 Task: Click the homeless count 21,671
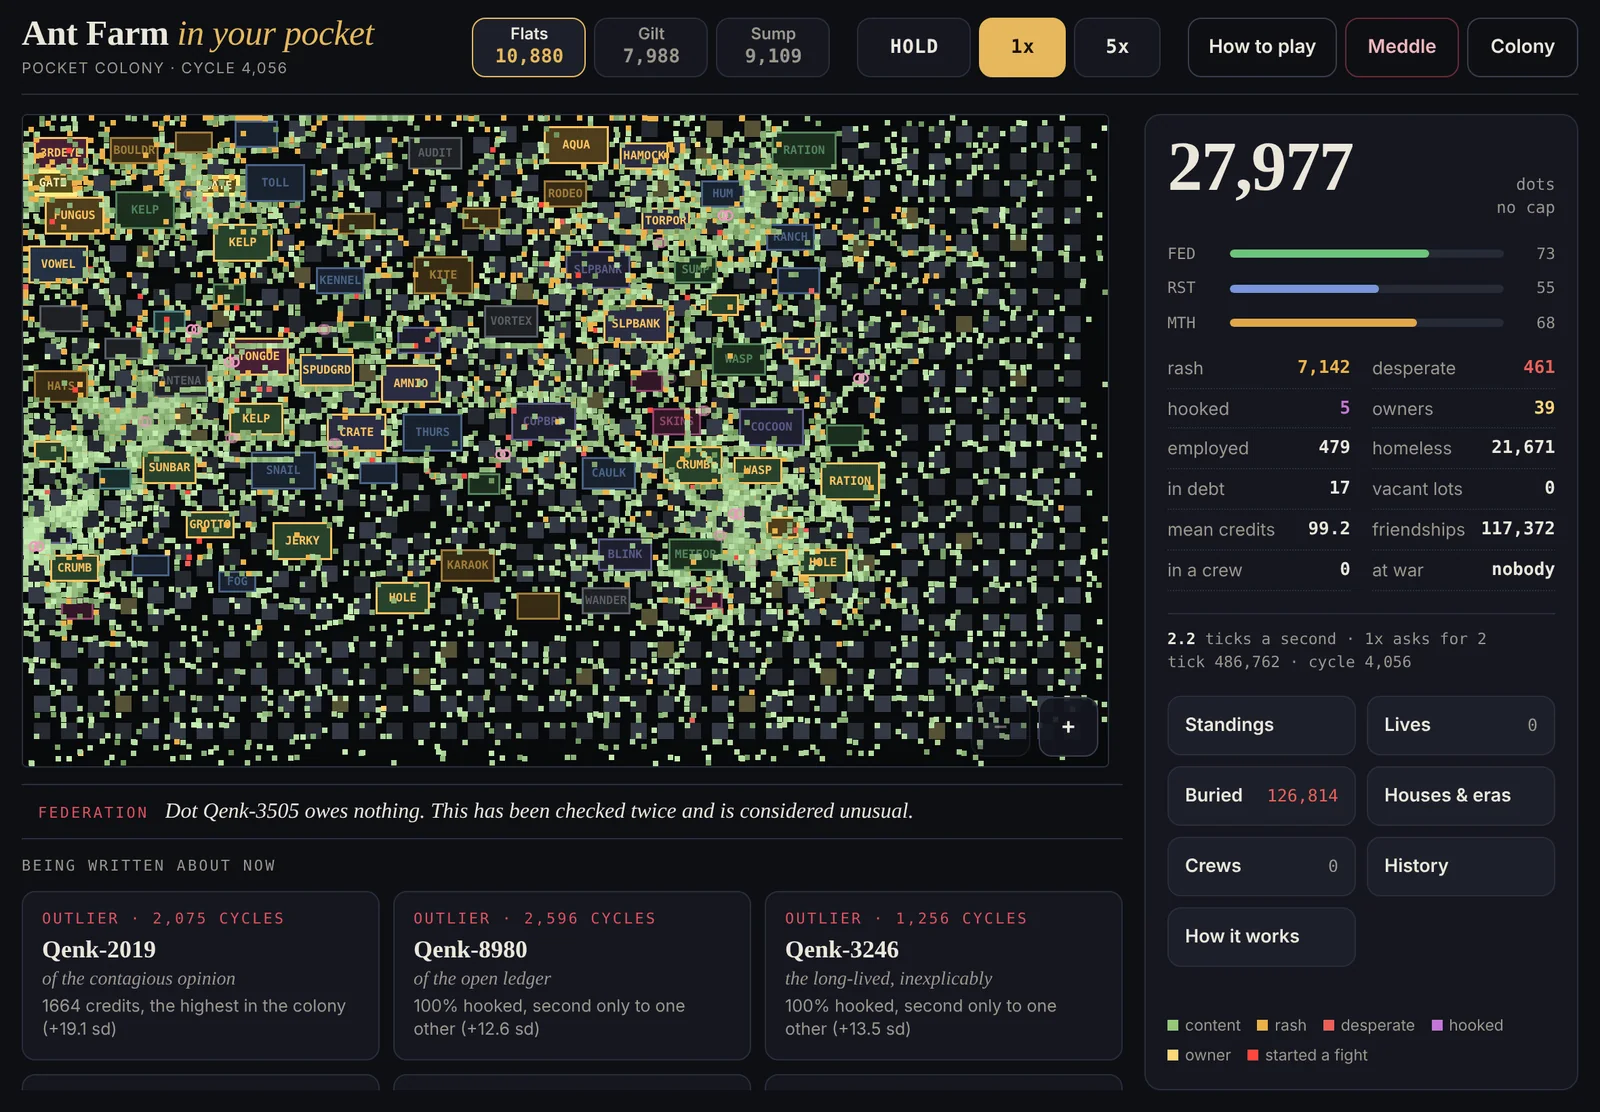click(x=1522, y=448)
